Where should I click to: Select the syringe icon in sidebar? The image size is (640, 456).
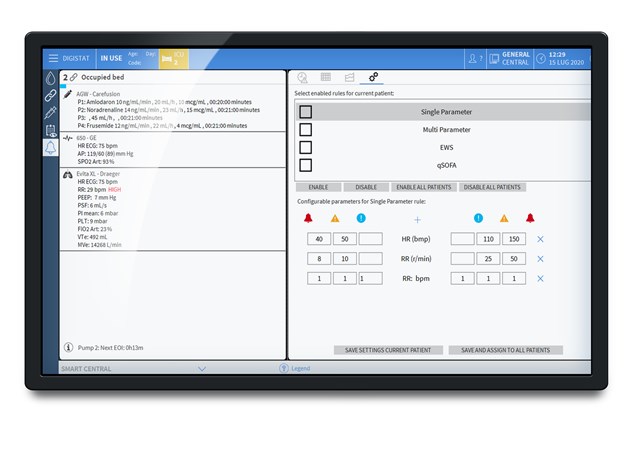(50, 112)
